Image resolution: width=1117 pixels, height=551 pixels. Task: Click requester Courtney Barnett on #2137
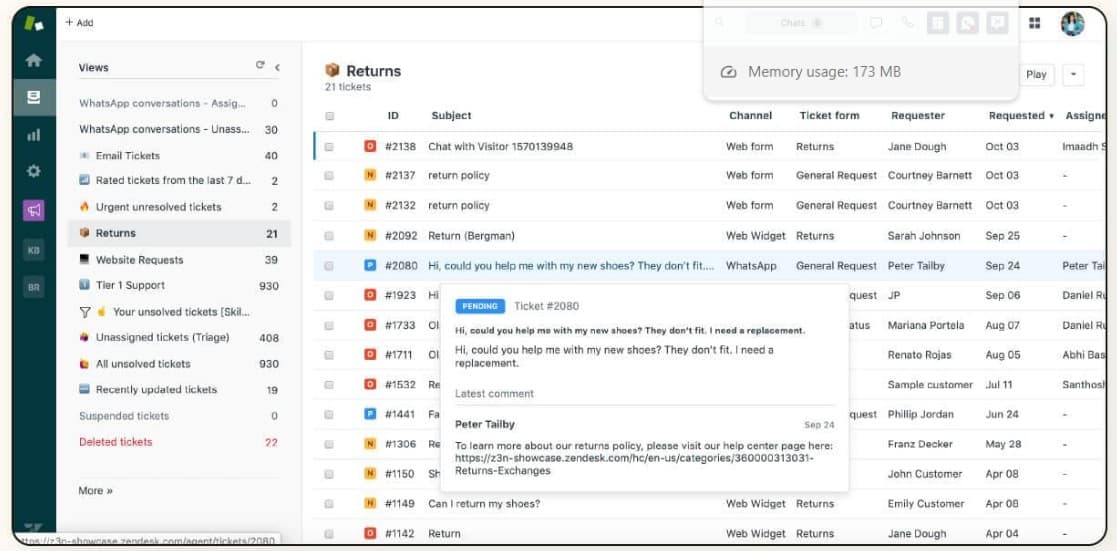pyautogui.click(x=930, y=175)
